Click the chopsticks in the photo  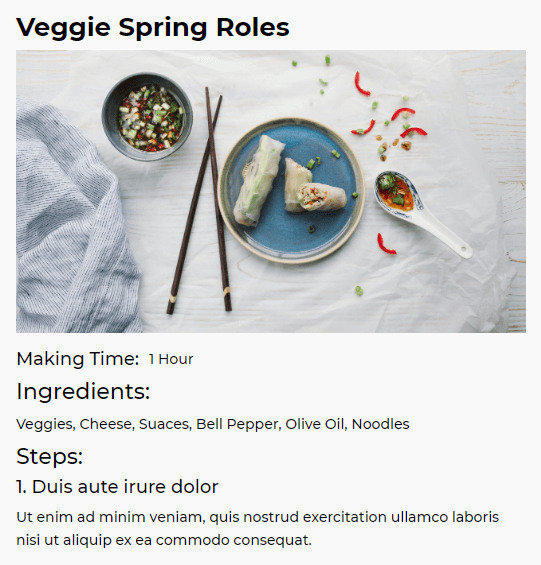pyautogui.click(x=199, y=200)
